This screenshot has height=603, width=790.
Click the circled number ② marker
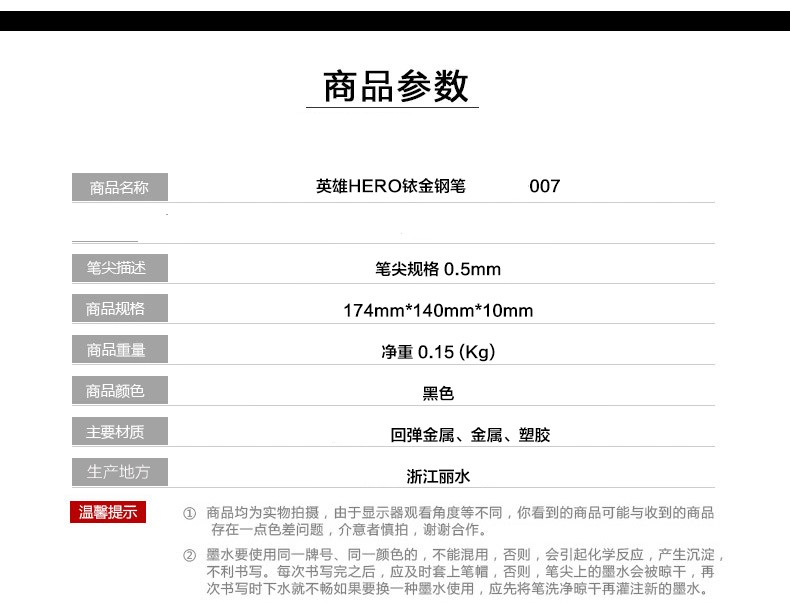pyautogui.click(x=189, y=555)
